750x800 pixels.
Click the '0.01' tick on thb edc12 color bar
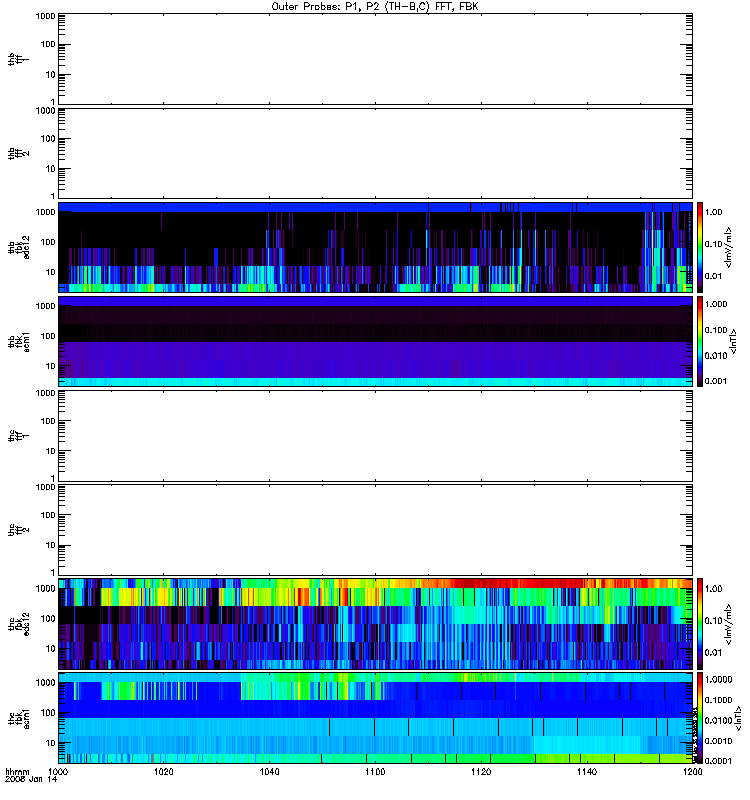click(x=713, y=276)
